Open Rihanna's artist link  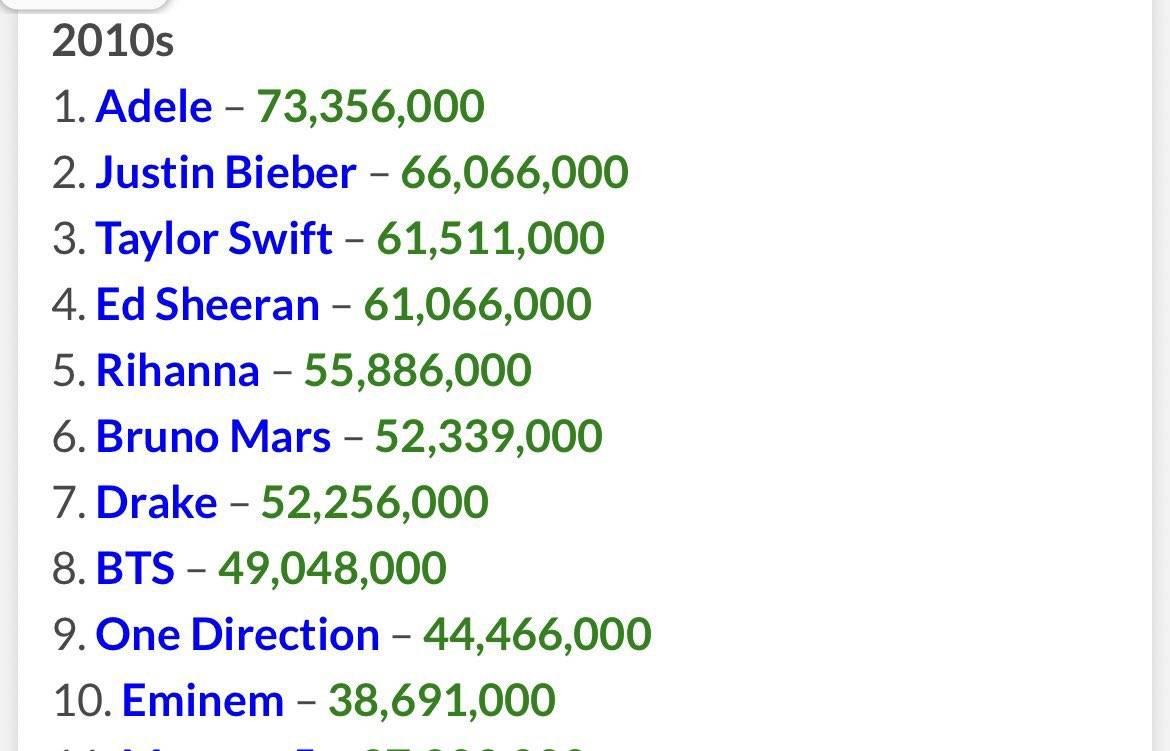coord(178,370)
